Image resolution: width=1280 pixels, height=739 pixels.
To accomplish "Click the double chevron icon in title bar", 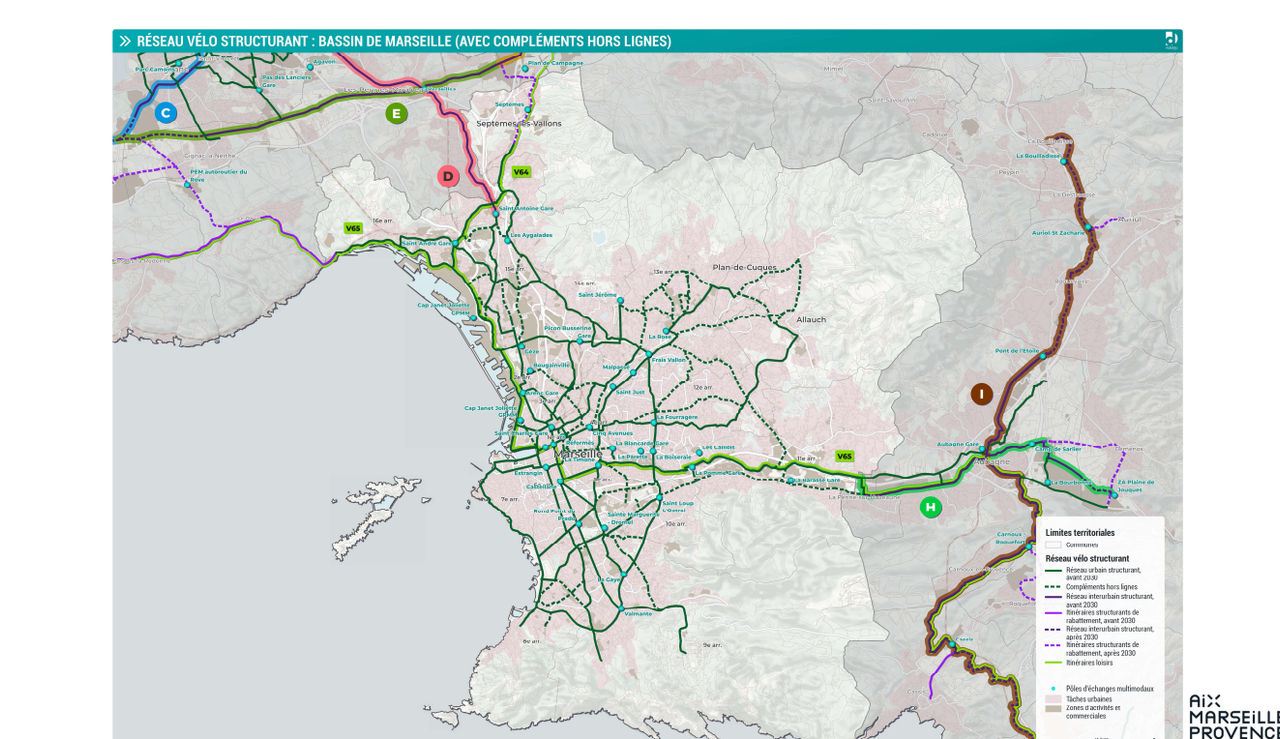I will click(x=125, y=41).
